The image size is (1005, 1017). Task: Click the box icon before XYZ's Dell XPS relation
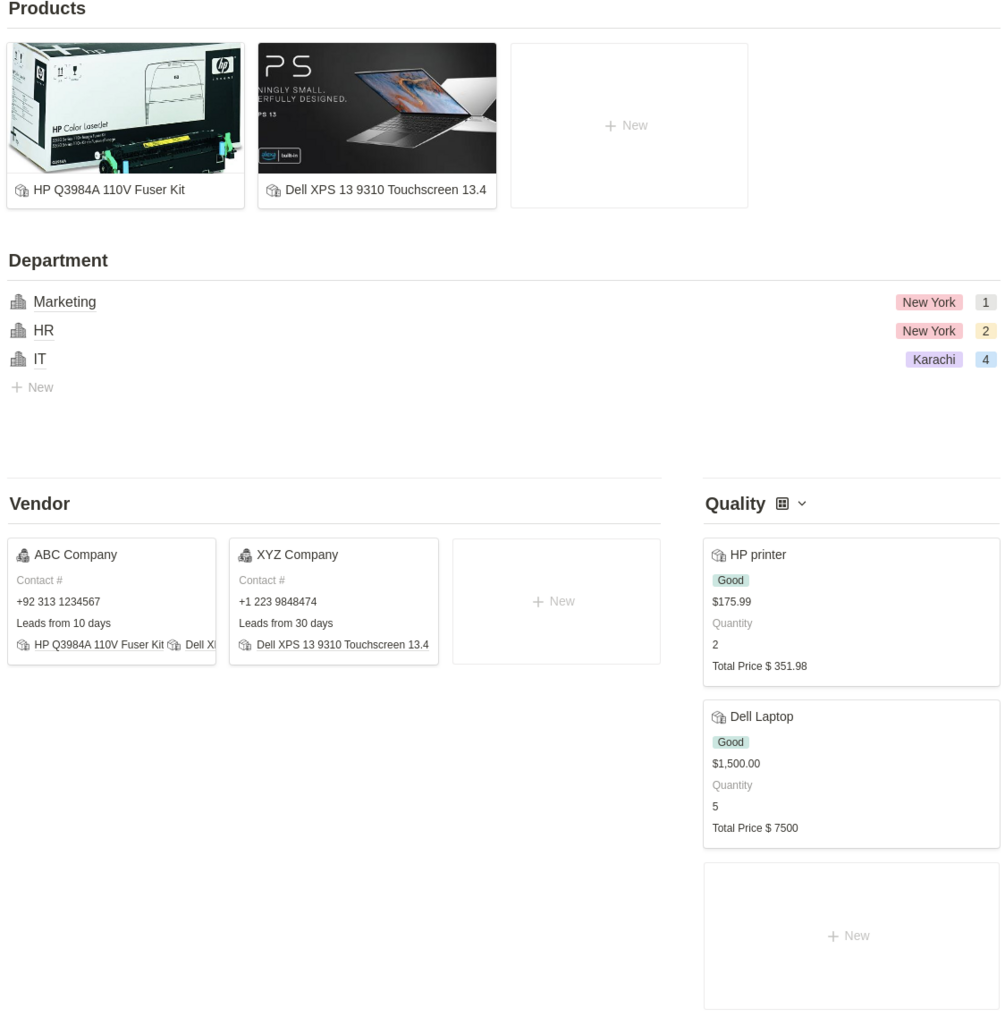(x=245, y=645)
